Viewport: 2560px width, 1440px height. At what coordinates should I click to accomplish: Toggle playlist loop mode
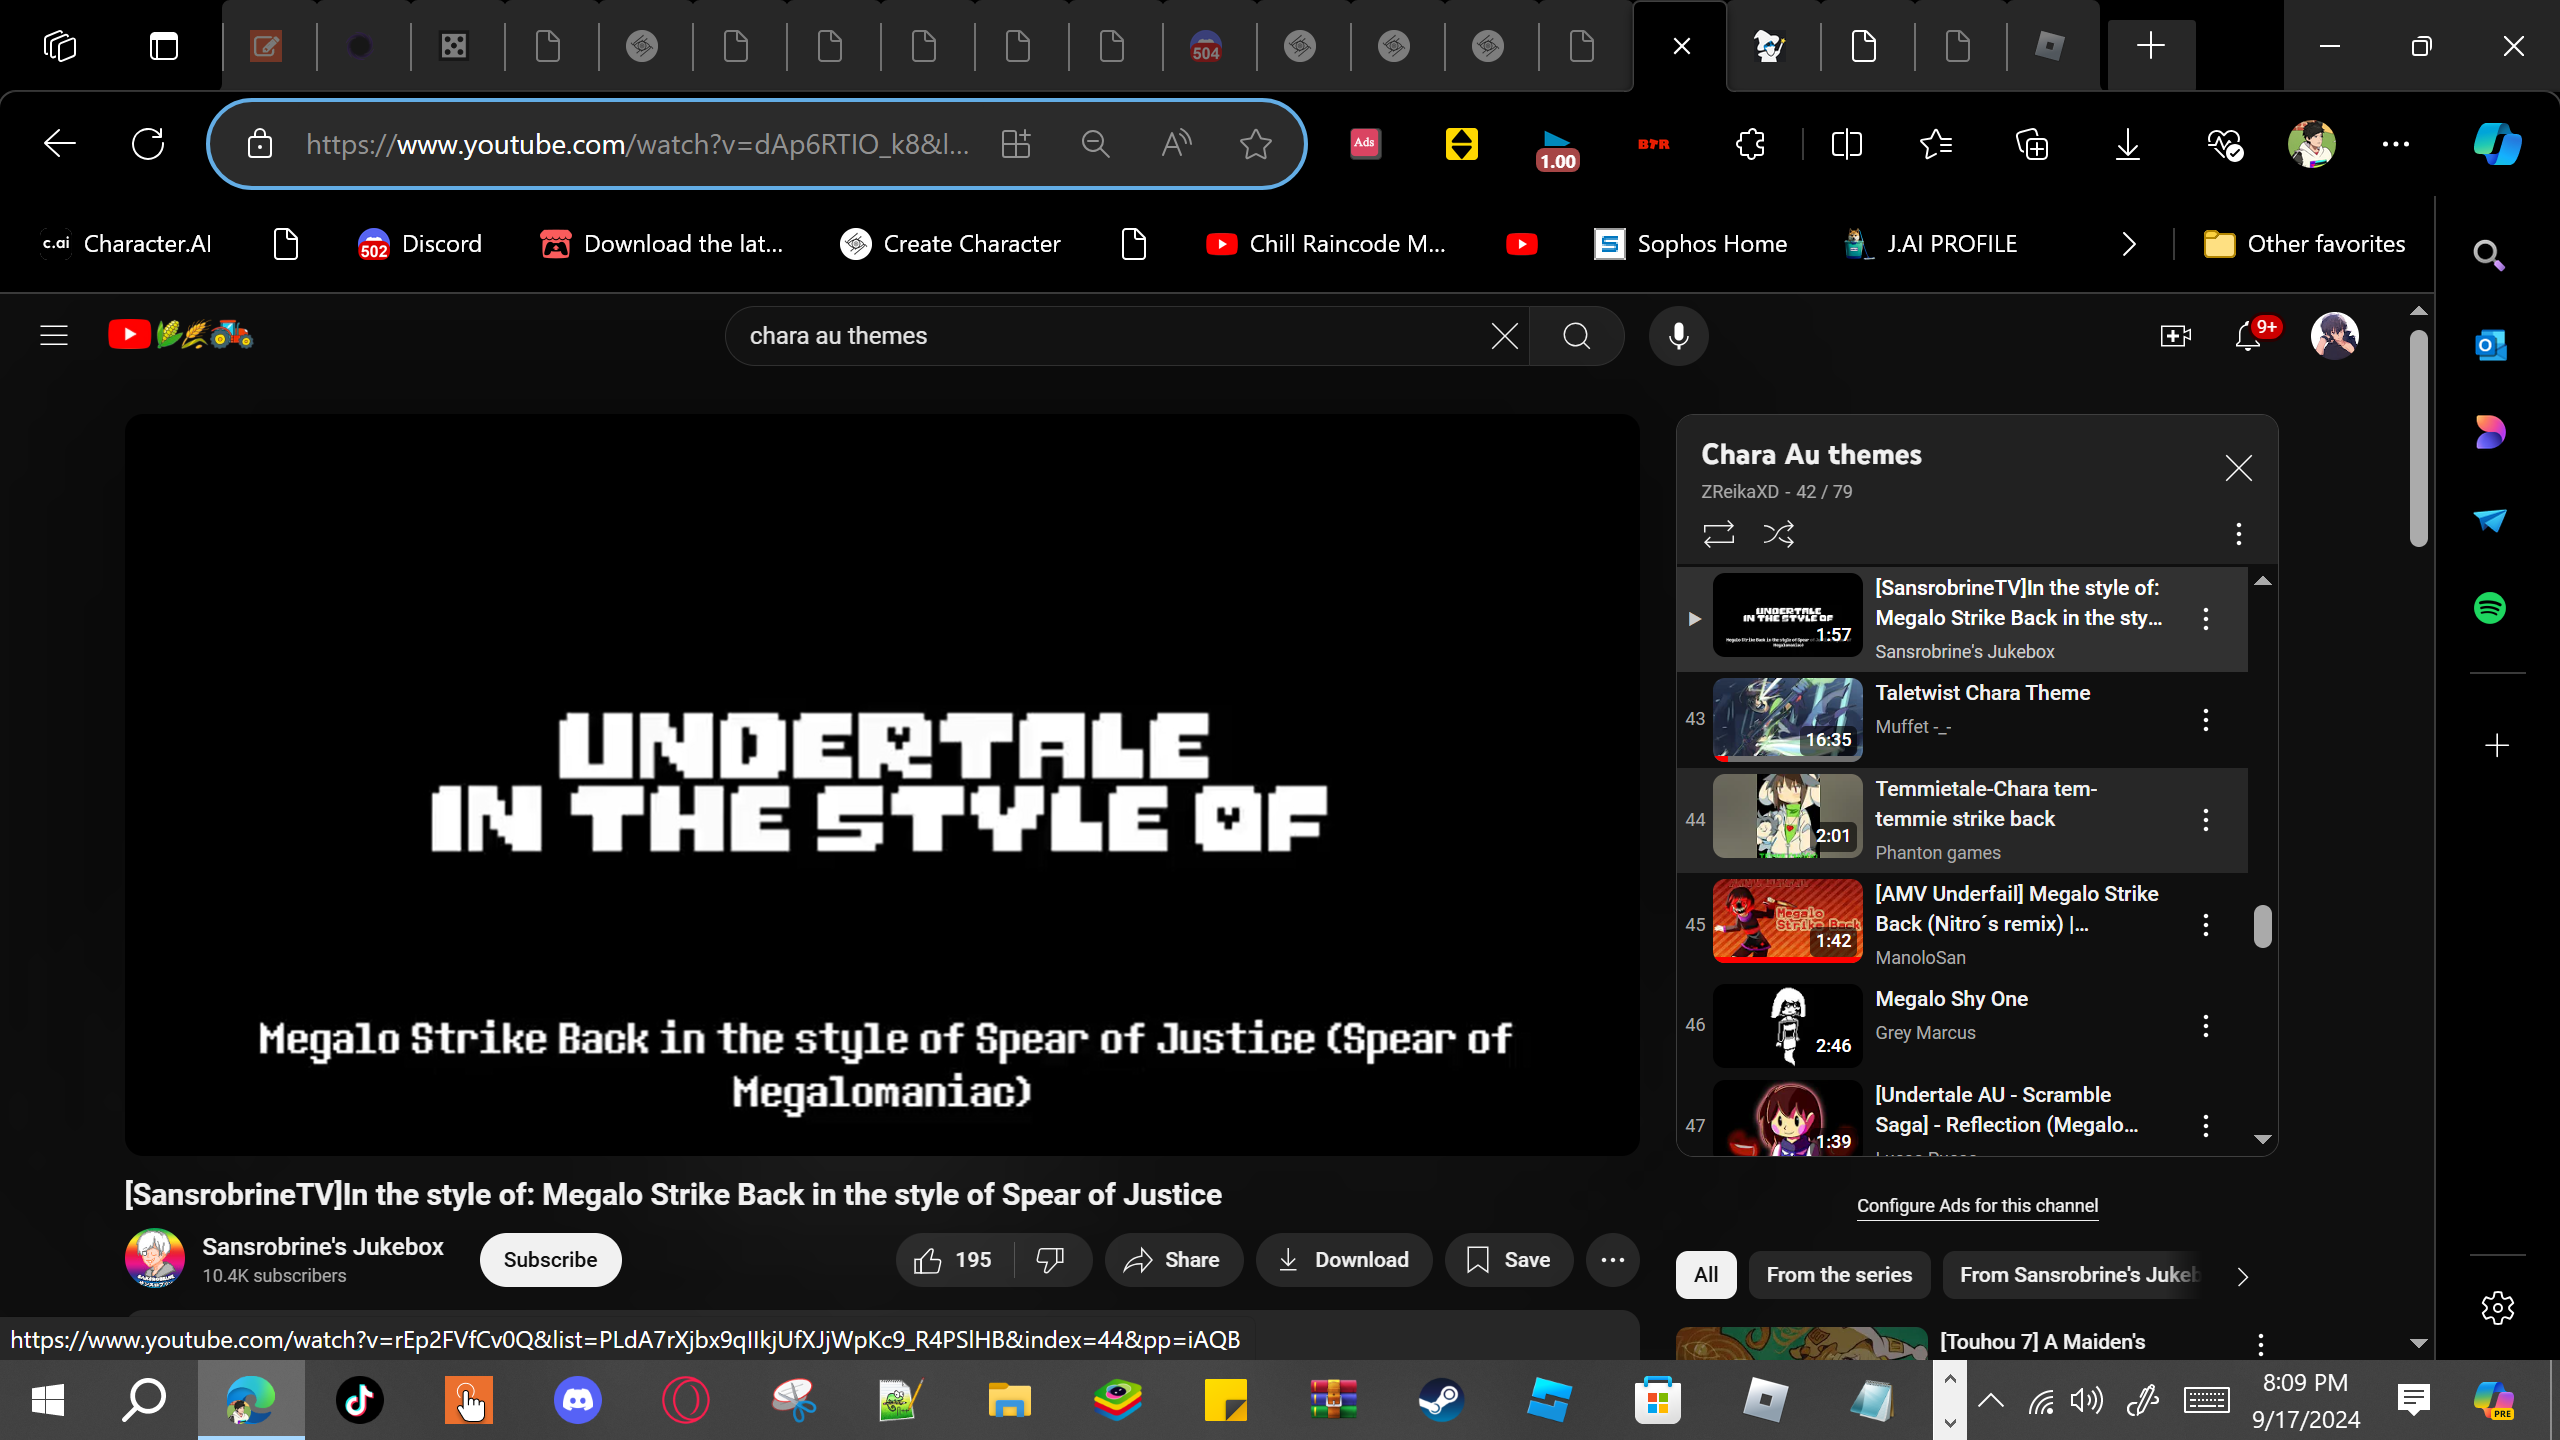click(1718, 534)
